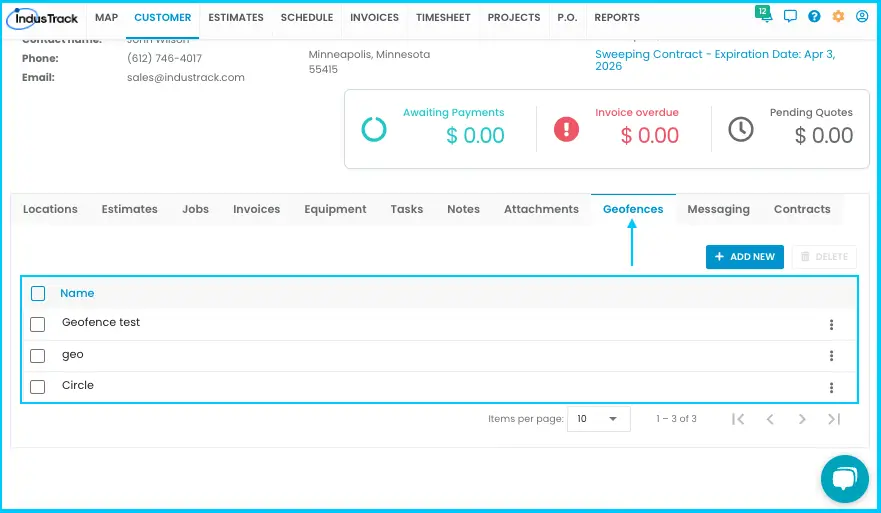This screenshot has width=881, height=513.
Task: Click the 1 – 3 of 3 range label
Action: click(x=676, y=419)
